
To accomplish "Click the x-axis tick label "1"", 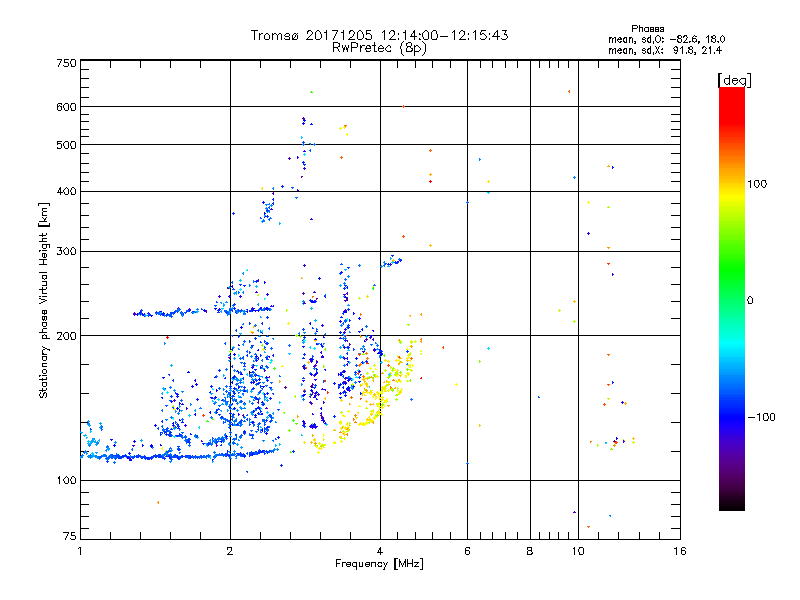I will point(80,551).
